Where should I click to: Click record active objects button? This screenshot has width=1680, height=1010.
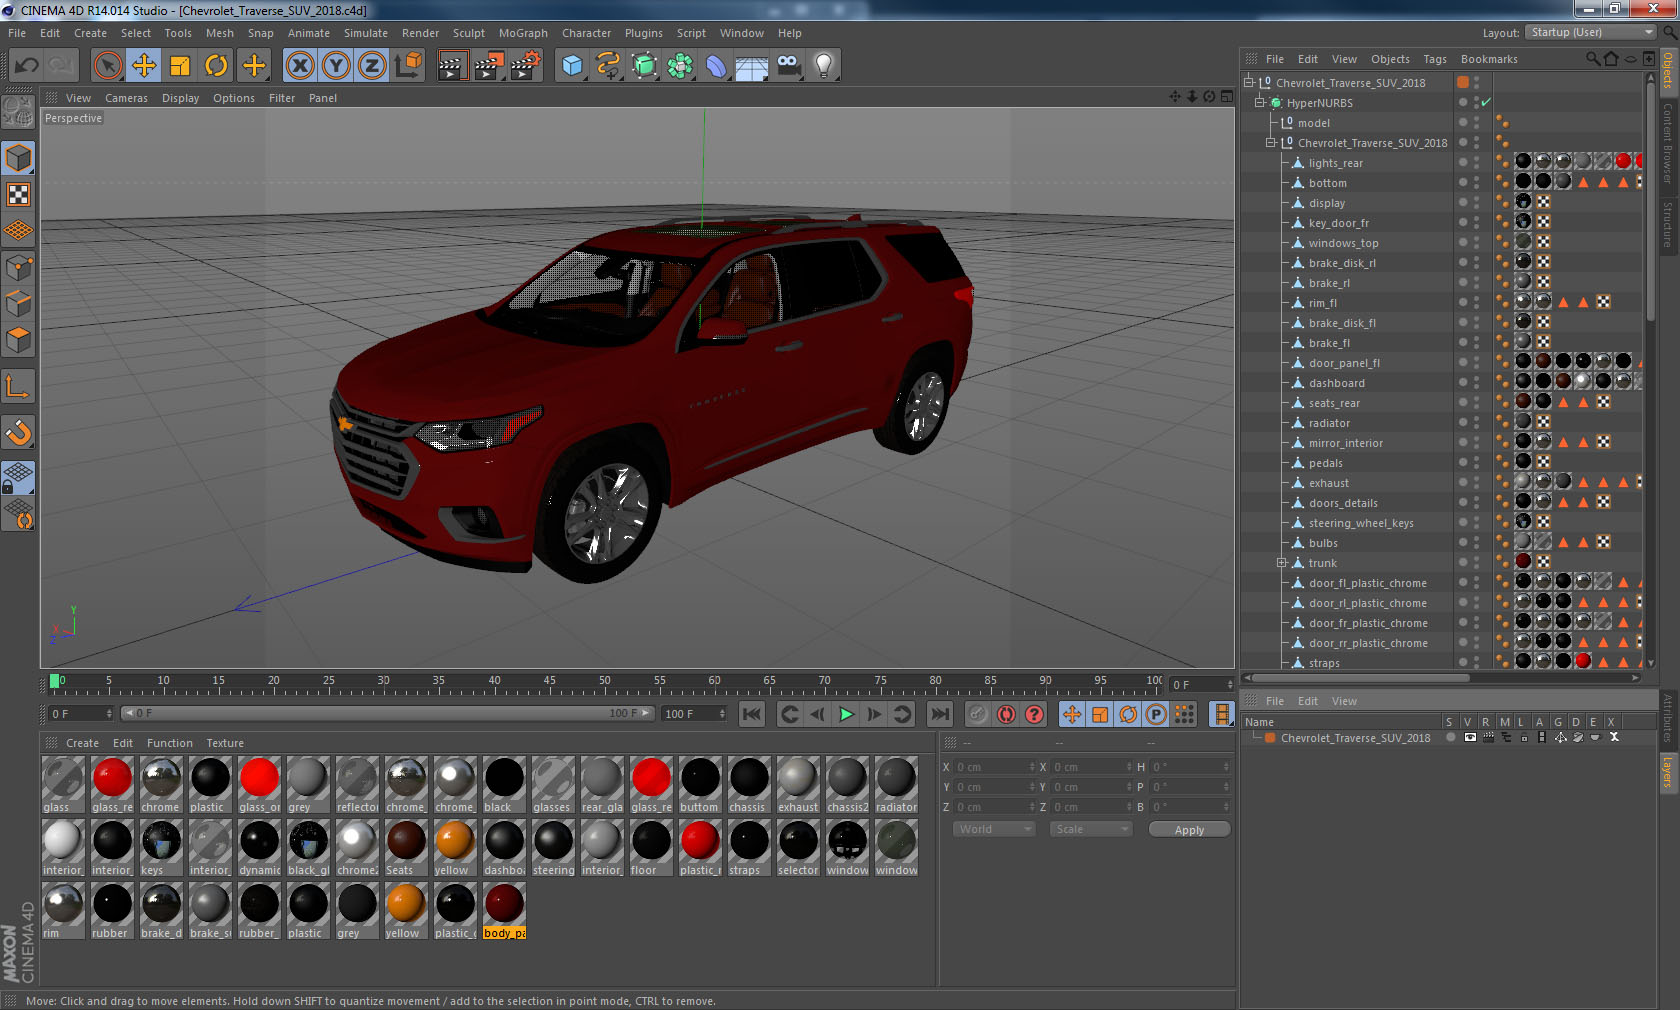[978, 714]
